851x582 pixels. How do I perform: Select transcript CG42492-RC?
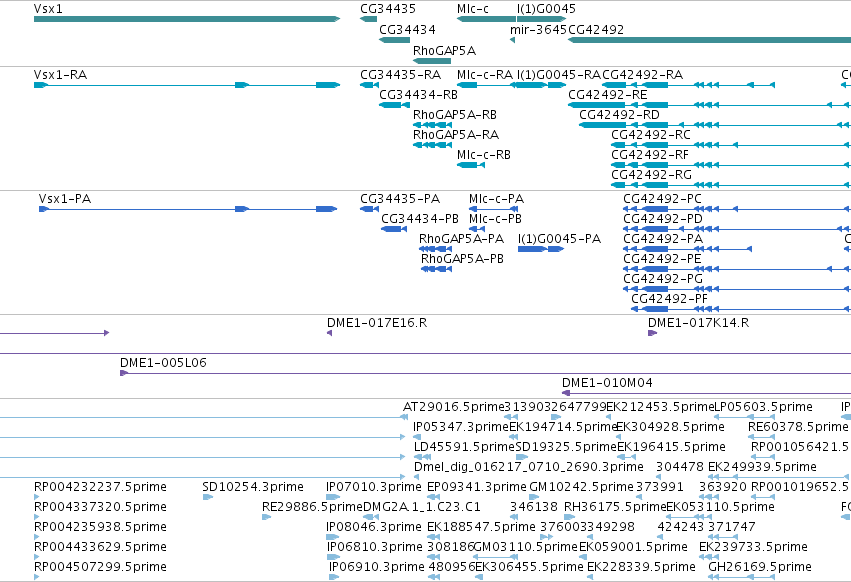(x=731, y=145)
